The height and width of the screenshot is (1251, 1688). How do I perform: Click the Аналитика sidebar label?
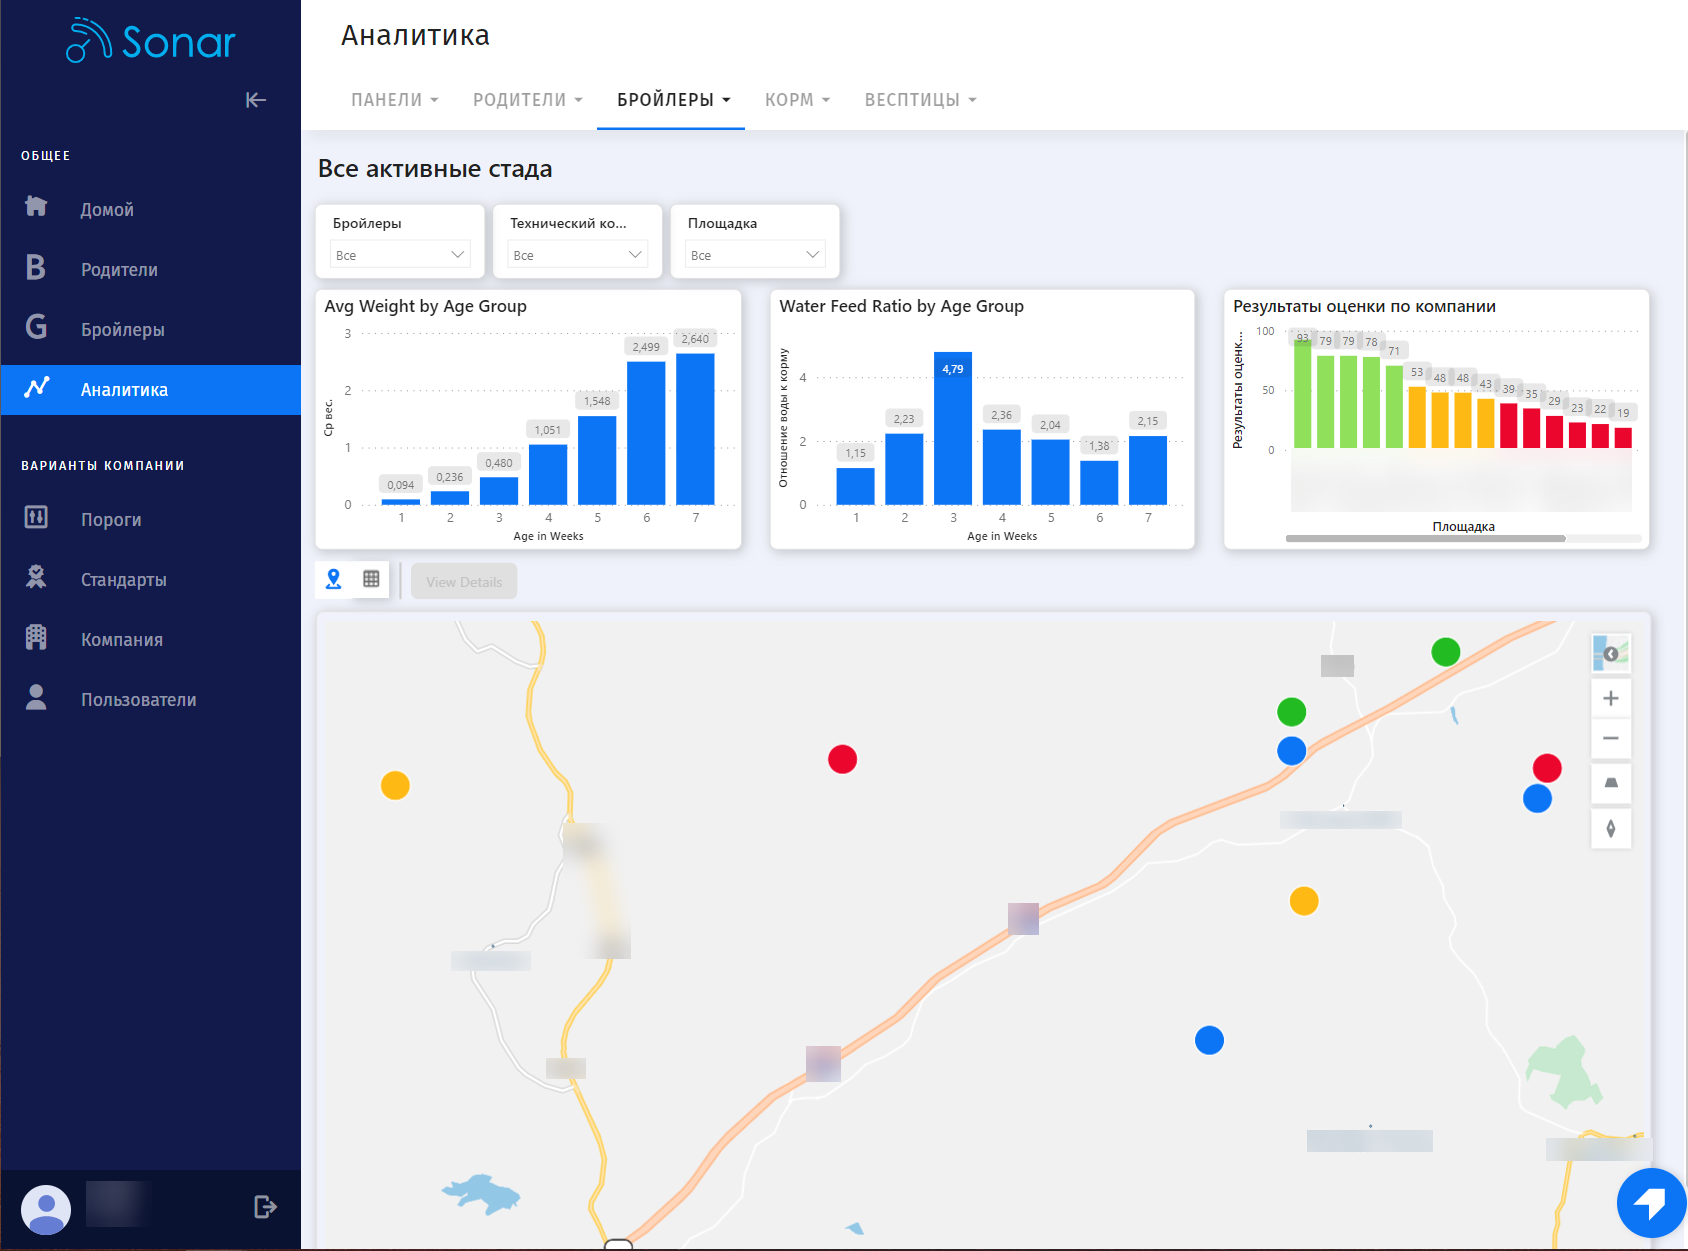[124, 390]
